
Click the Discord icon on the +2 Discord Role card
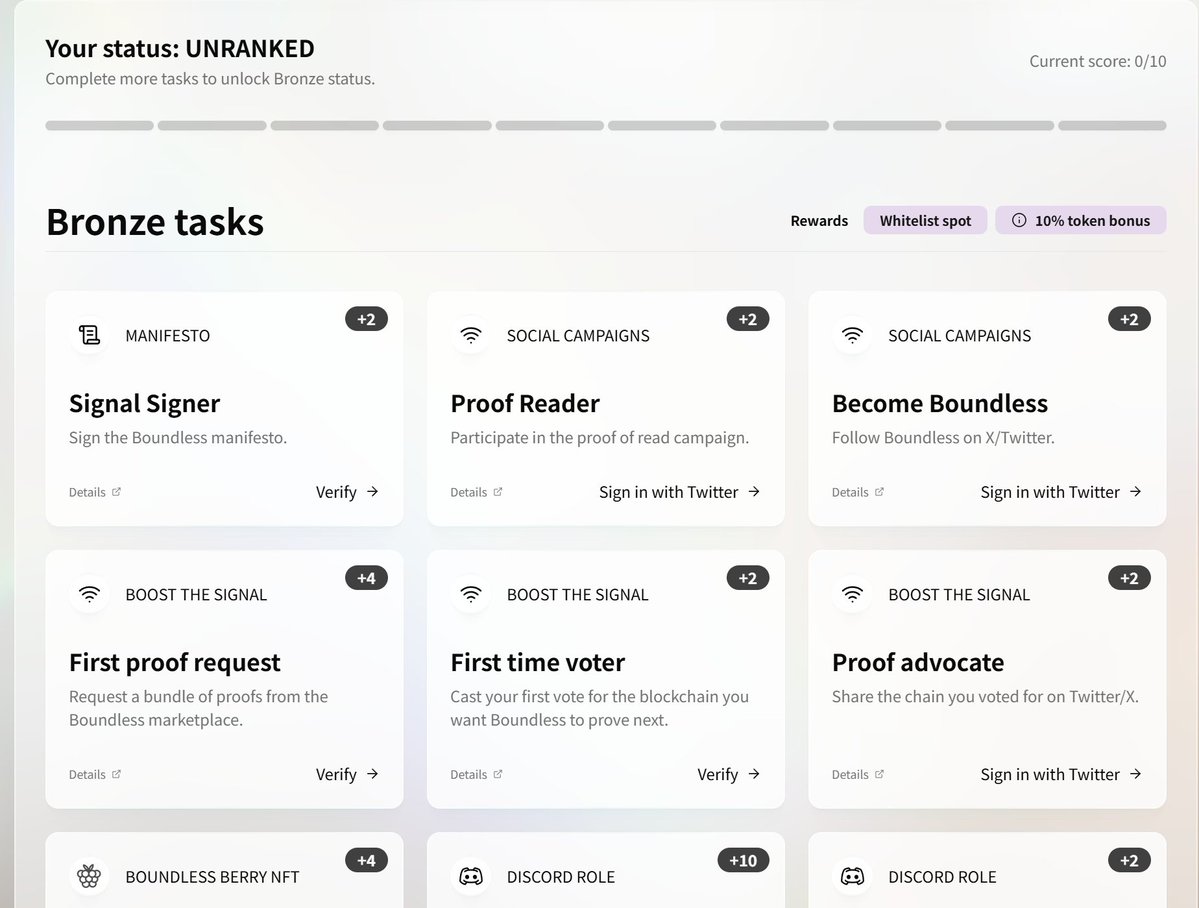(x=853, y=877)
